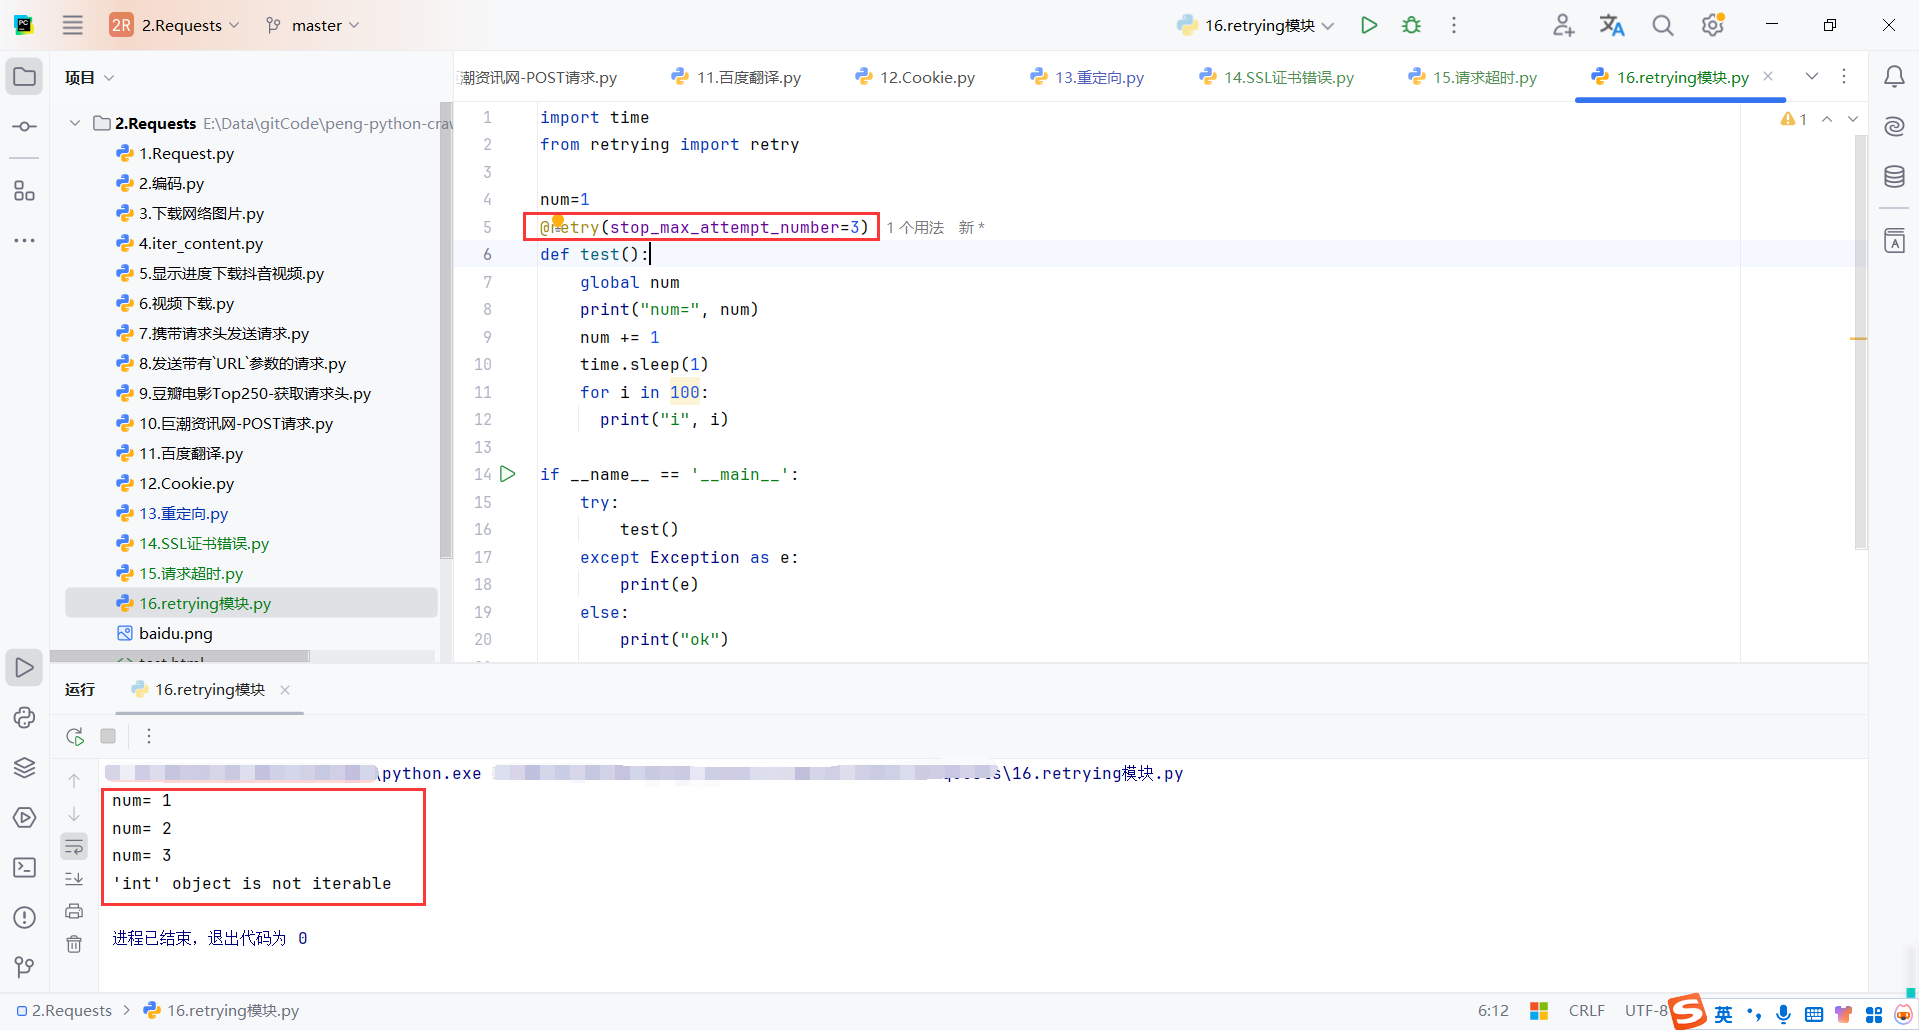Viewport: 1919px width, 1030px height.
Task: Click the project tree horizontal scrollbar
Action: (180, 657)
